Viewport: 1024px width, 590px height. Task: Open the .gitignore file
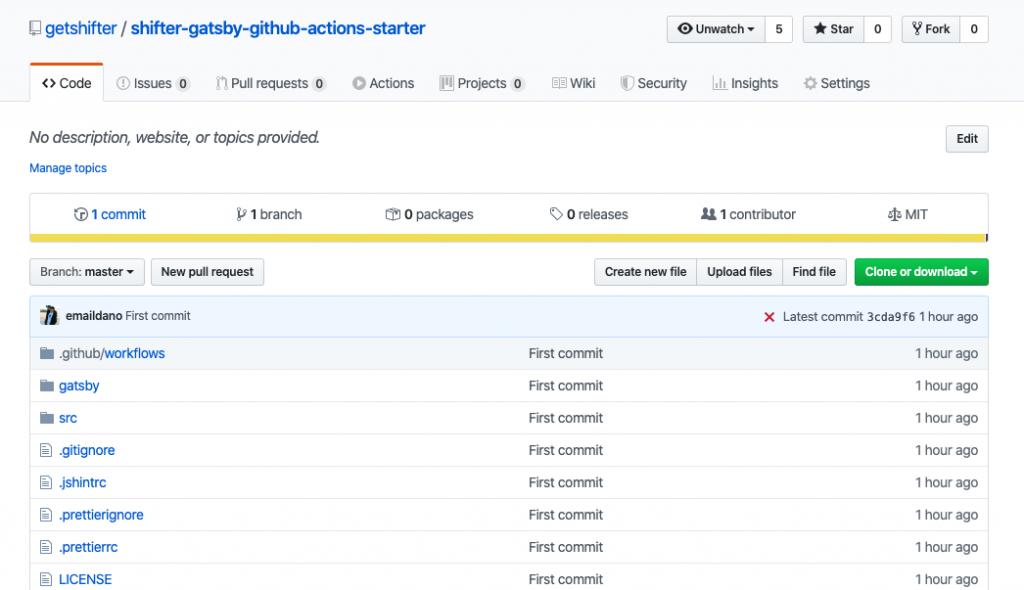(87, 450)
